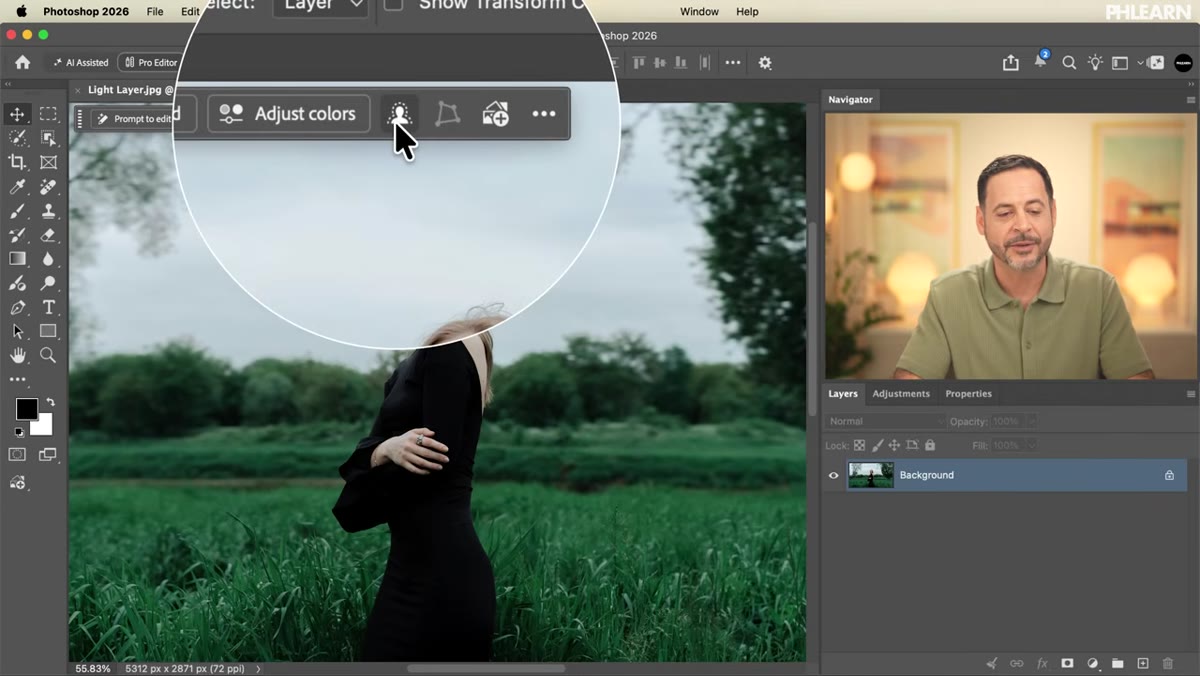Select the Eraser tool
Image resolution: width=1200 pixels, height=676 pixels.
coord(48,235)
